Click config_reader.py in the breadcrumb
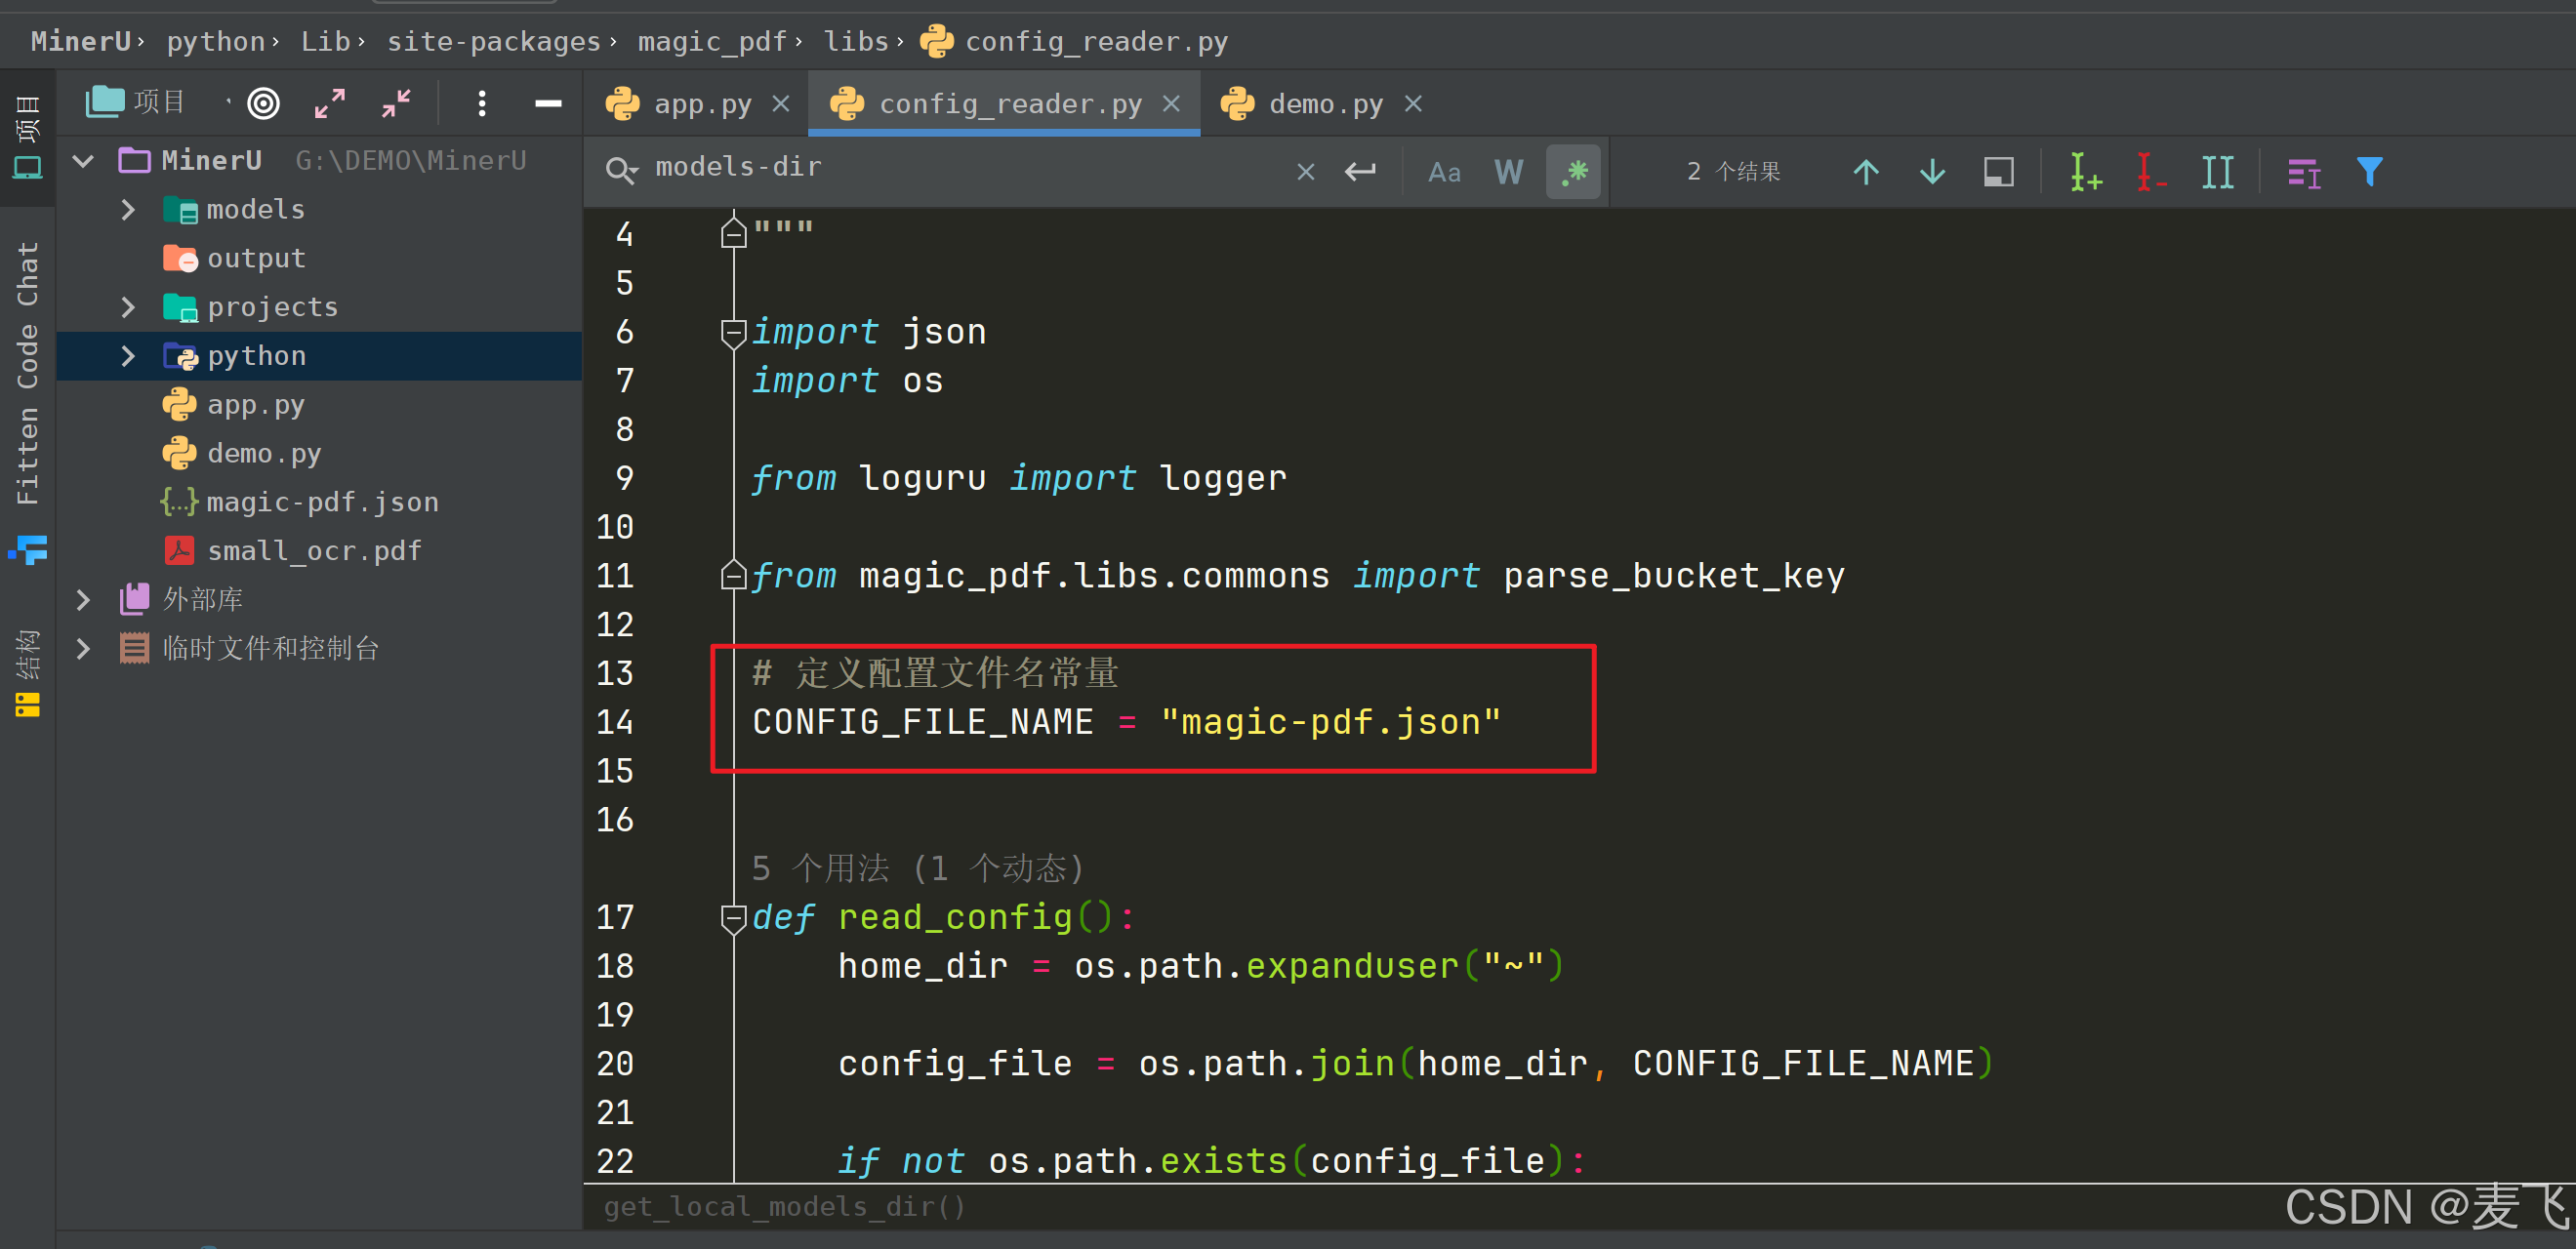 tap(1095, 41)
